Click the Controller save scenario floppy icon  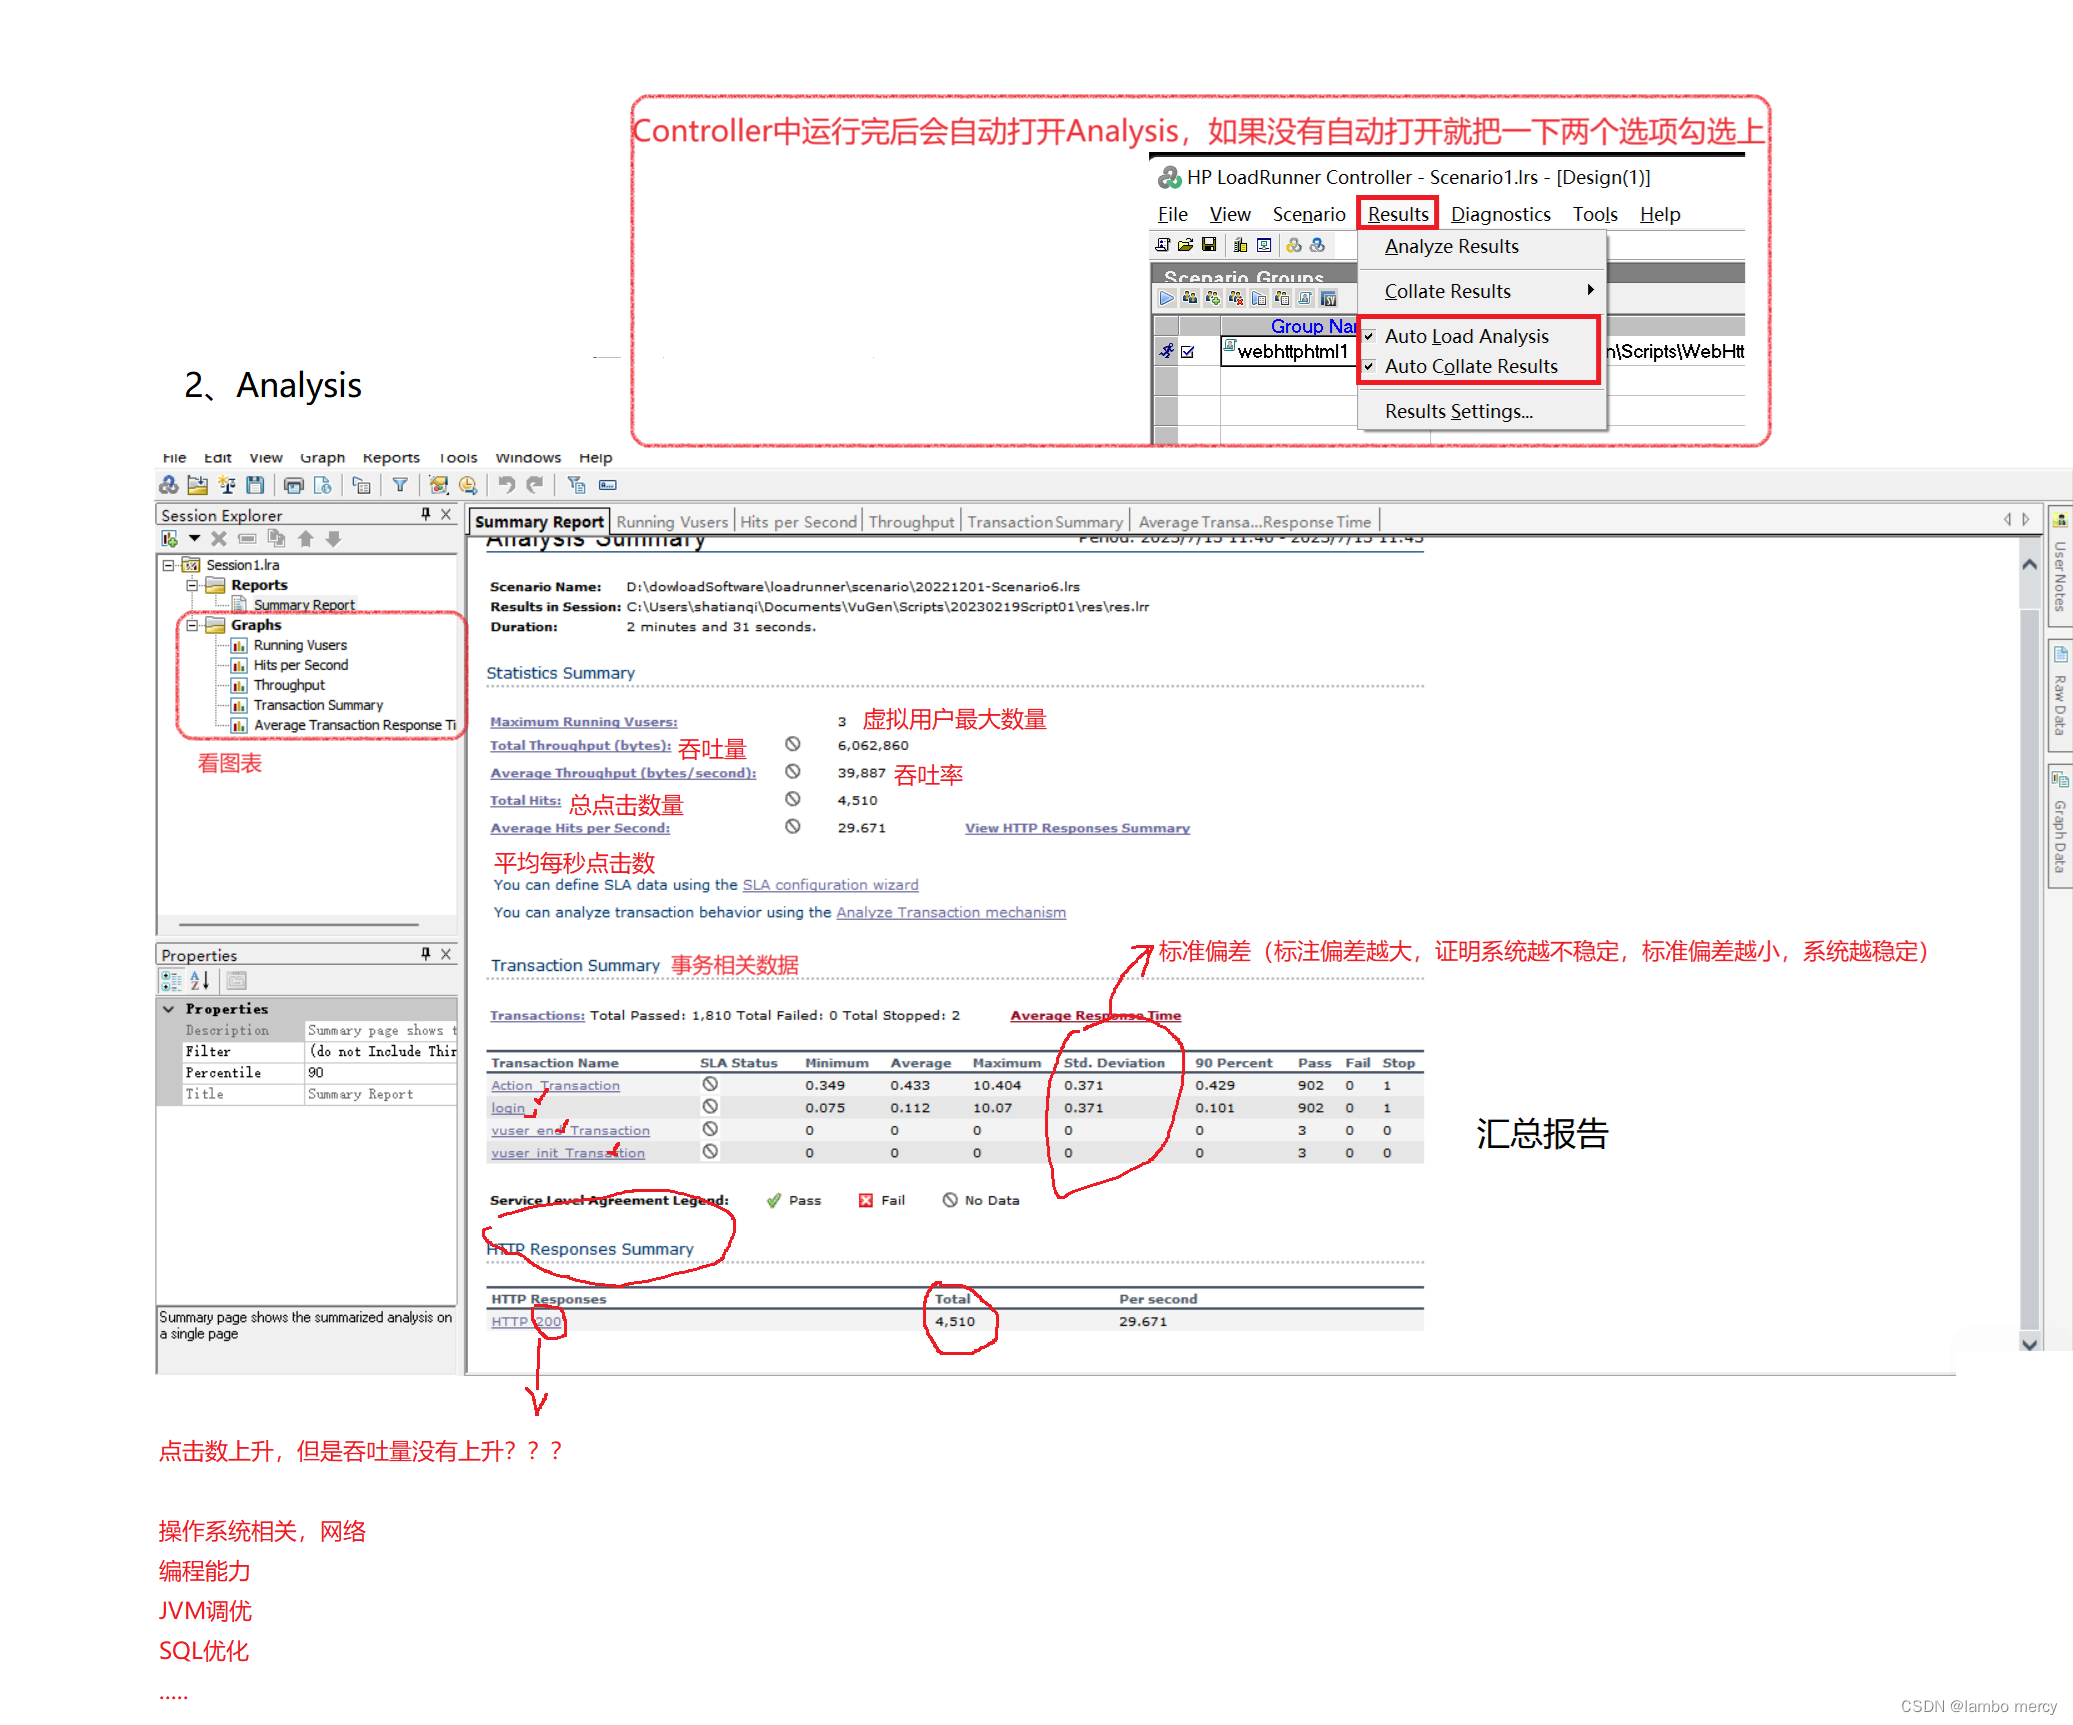1209,245
